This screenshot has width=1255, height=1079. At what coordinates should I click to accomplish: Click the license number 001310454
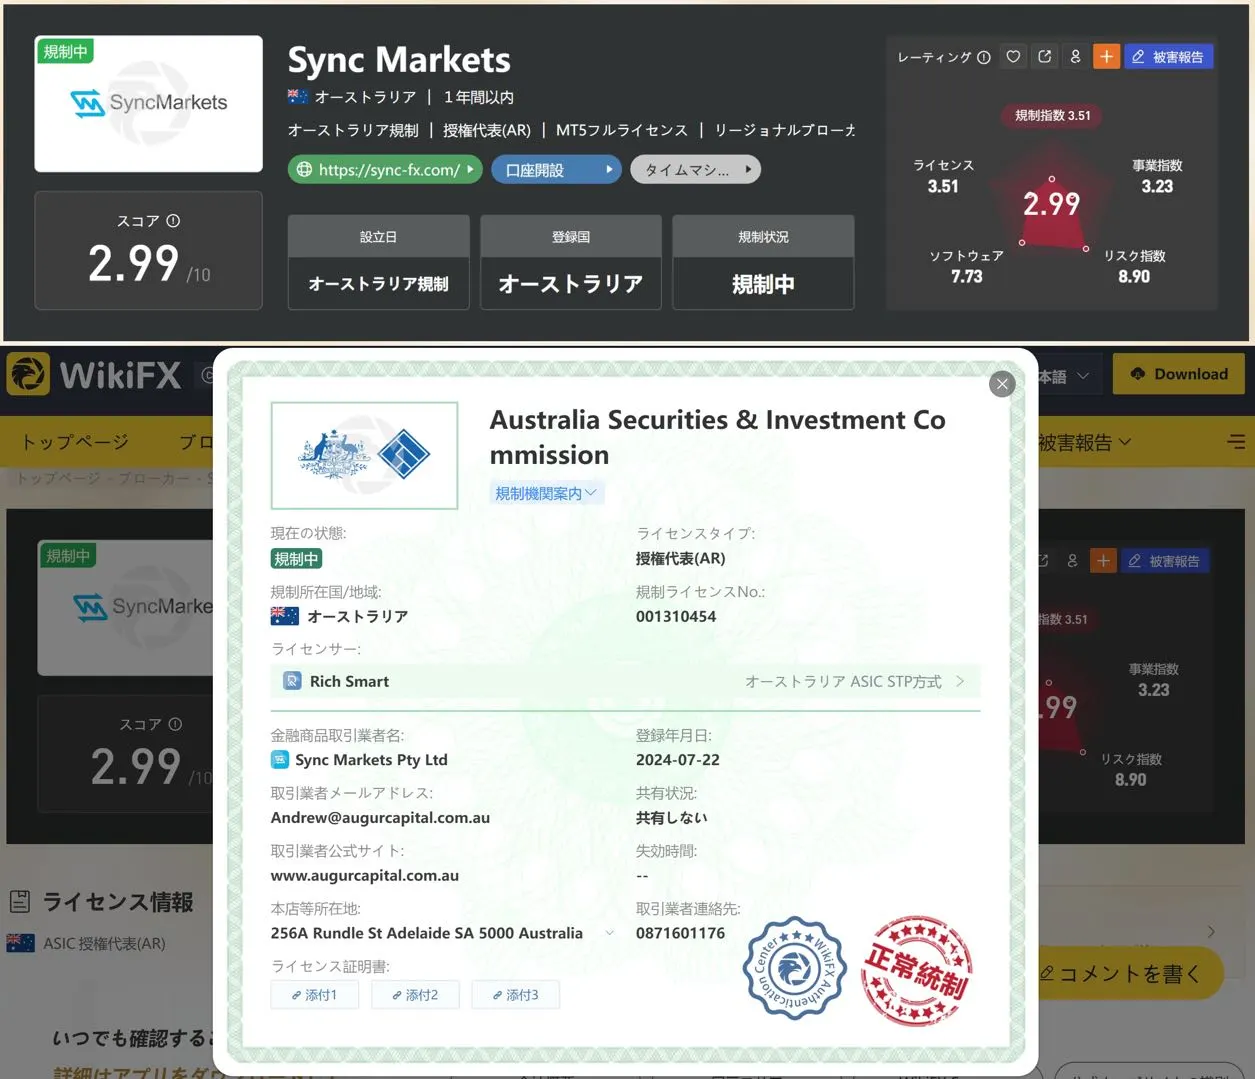676,616
